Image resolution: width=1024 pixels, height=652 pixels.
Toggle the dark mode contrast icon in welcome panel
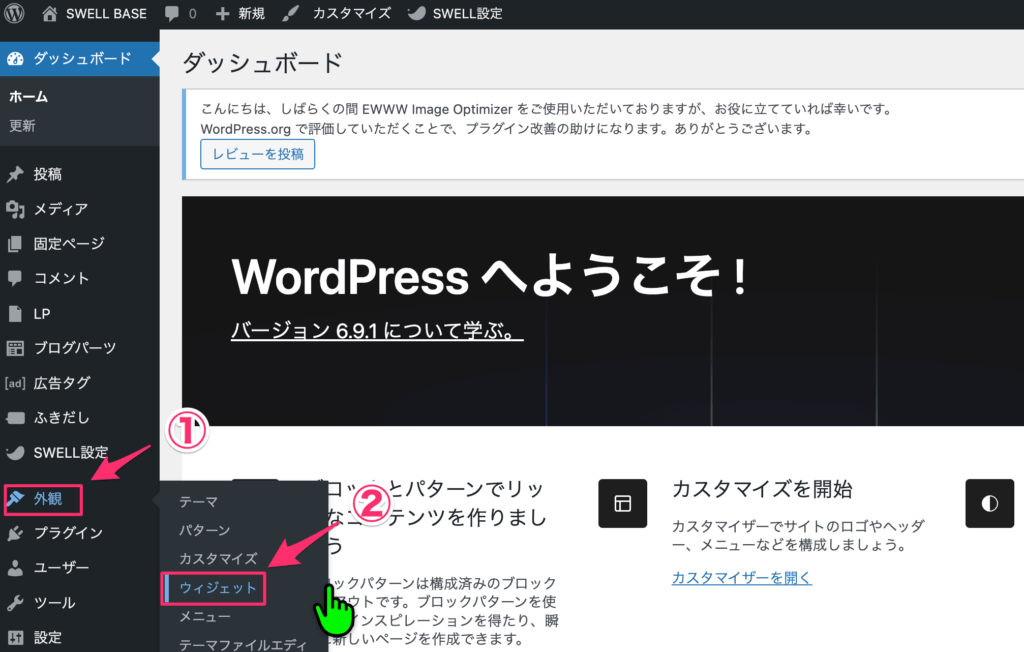[x=989, y=503]
